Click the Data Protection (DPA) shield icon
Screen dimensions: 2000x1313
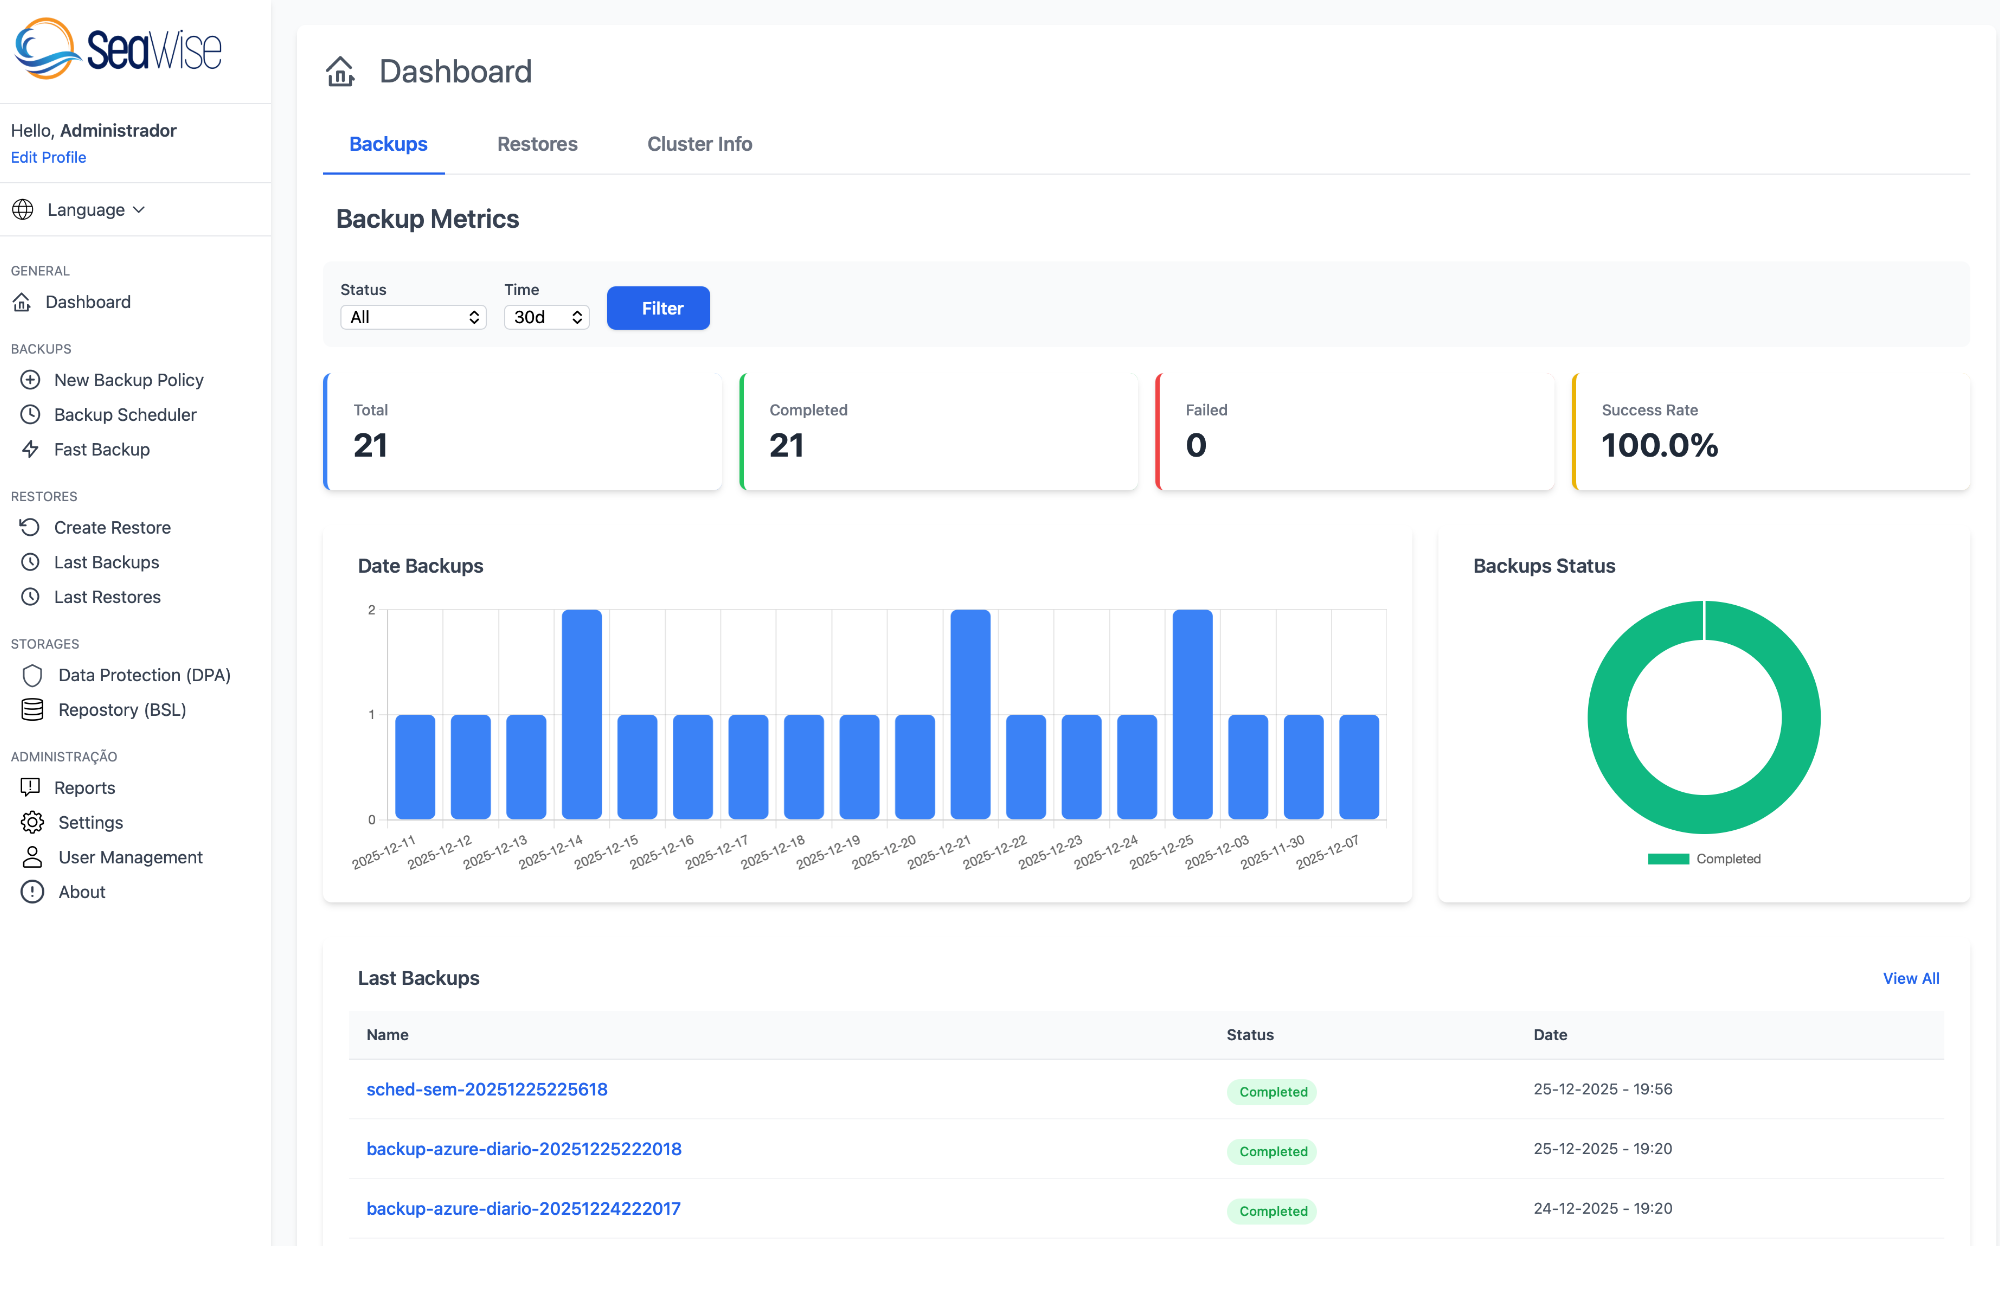(x=31, y=675)
